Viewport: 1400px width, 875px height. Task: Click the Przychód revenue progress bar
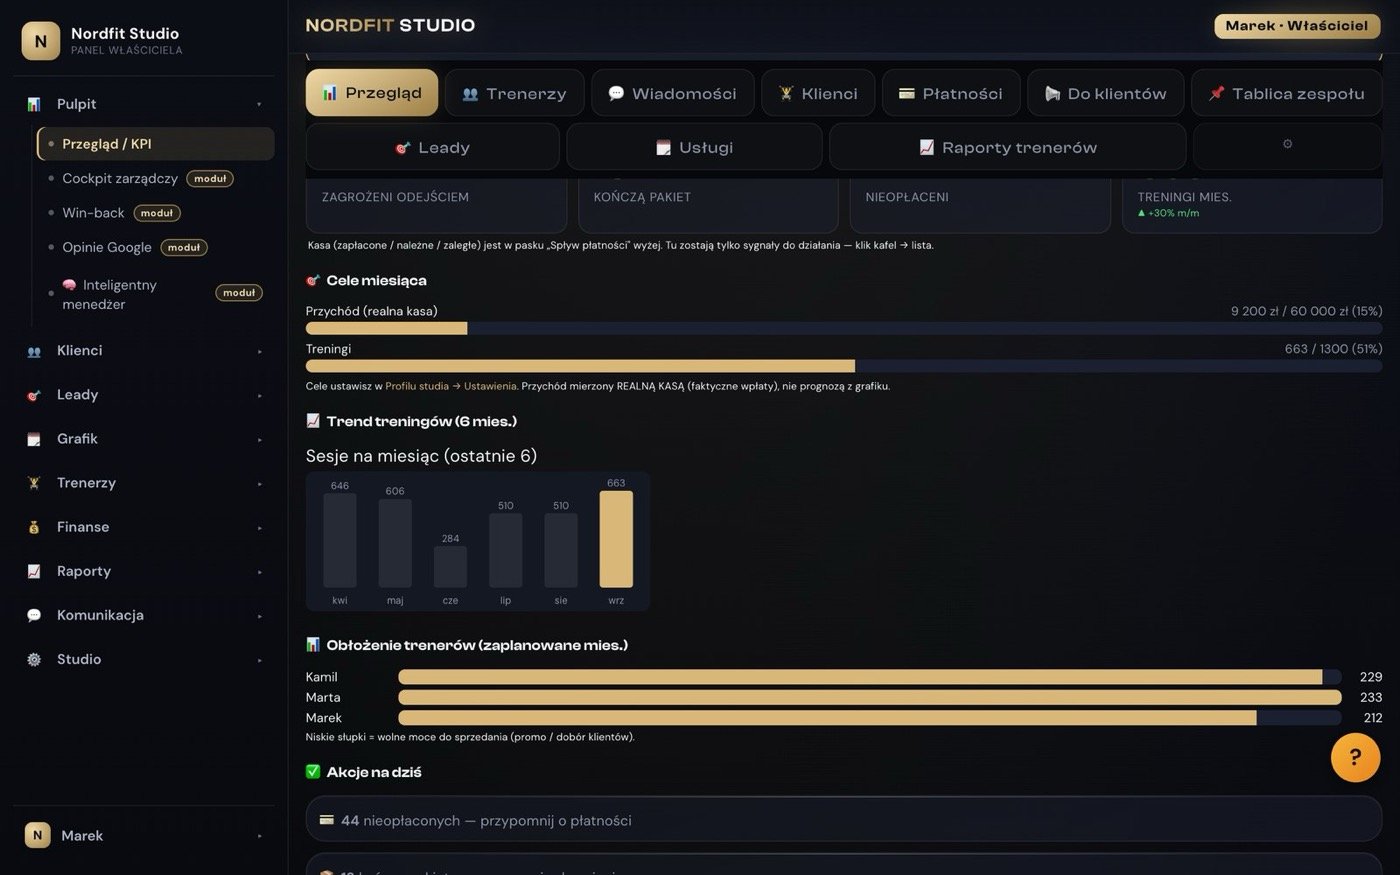[844, 328]
